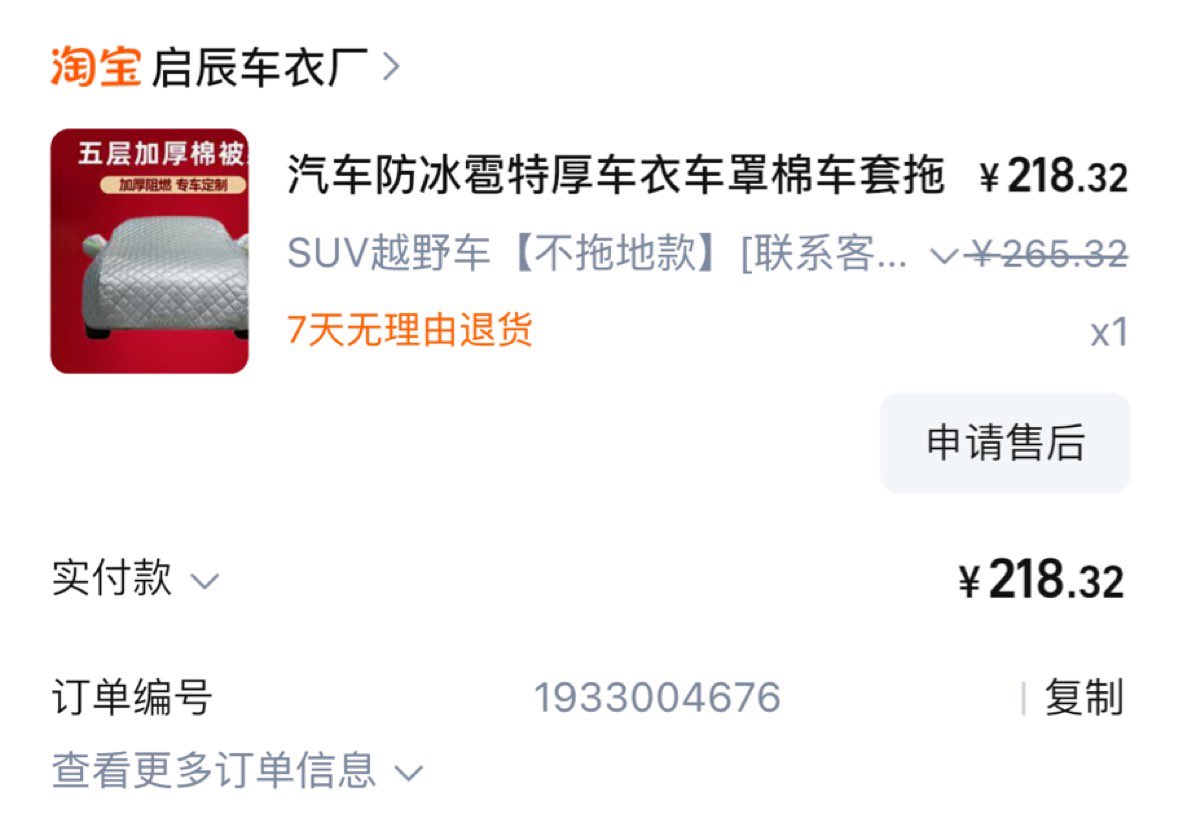
Task: Select the SUV越野车【不拖地款】specification text
Action: pos(597,253)
